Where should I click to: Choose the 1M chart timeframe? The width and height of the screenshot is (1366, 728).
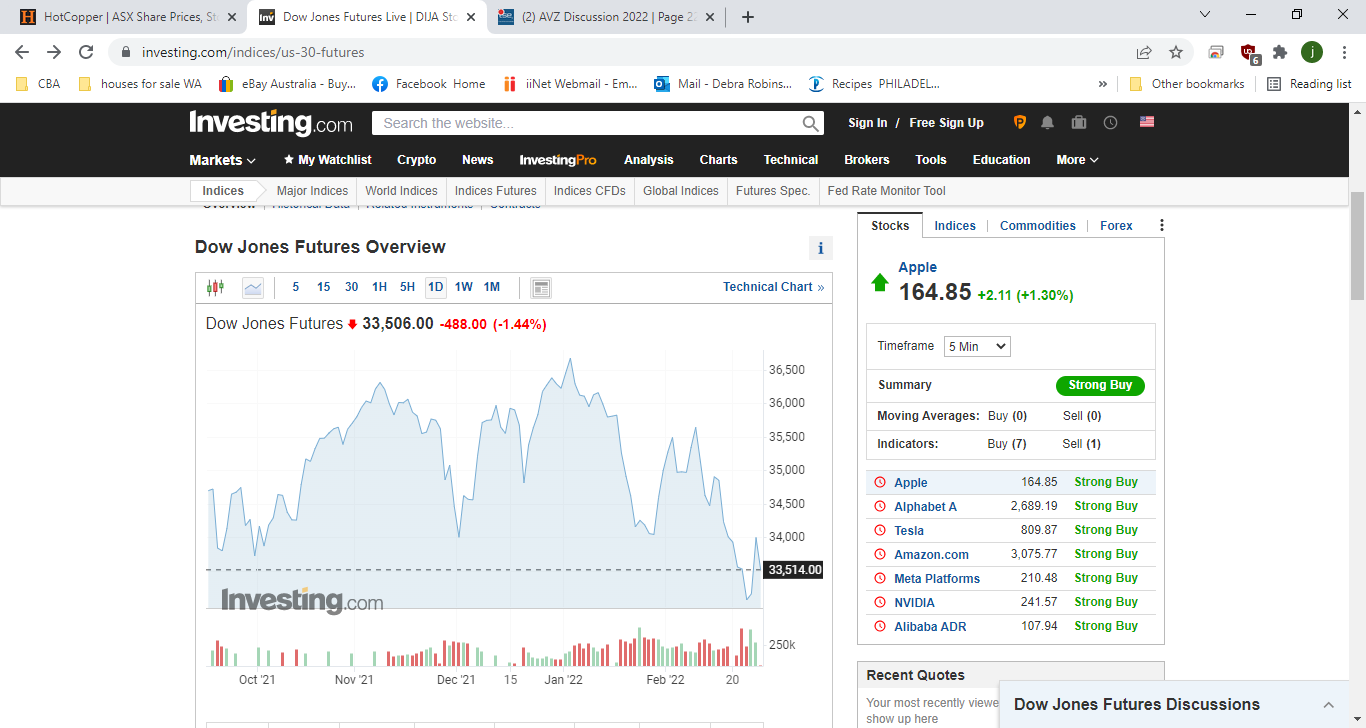(492, 287)
